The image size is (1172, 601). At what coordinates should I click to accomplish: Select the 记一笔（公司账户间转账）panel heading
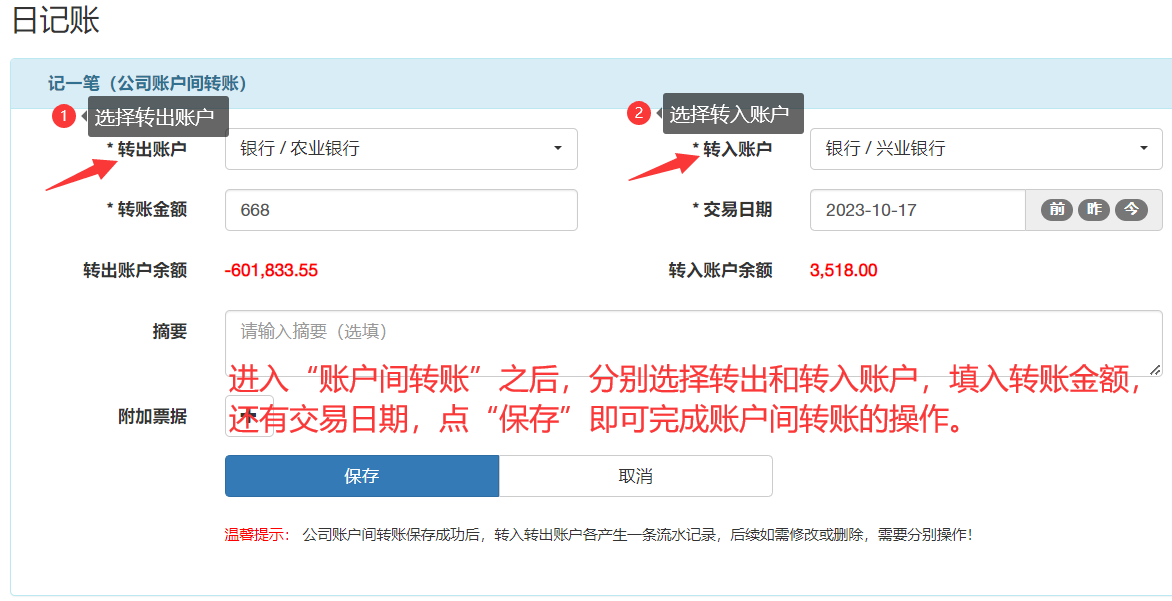point(147,83)
